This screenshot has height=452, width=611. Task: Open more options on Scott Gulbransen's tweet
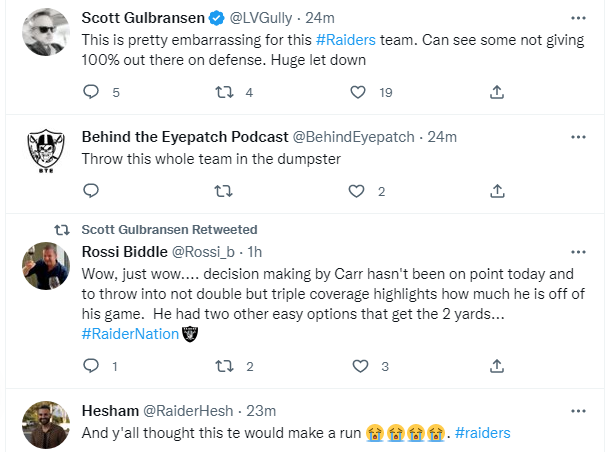tap(578, 18)
